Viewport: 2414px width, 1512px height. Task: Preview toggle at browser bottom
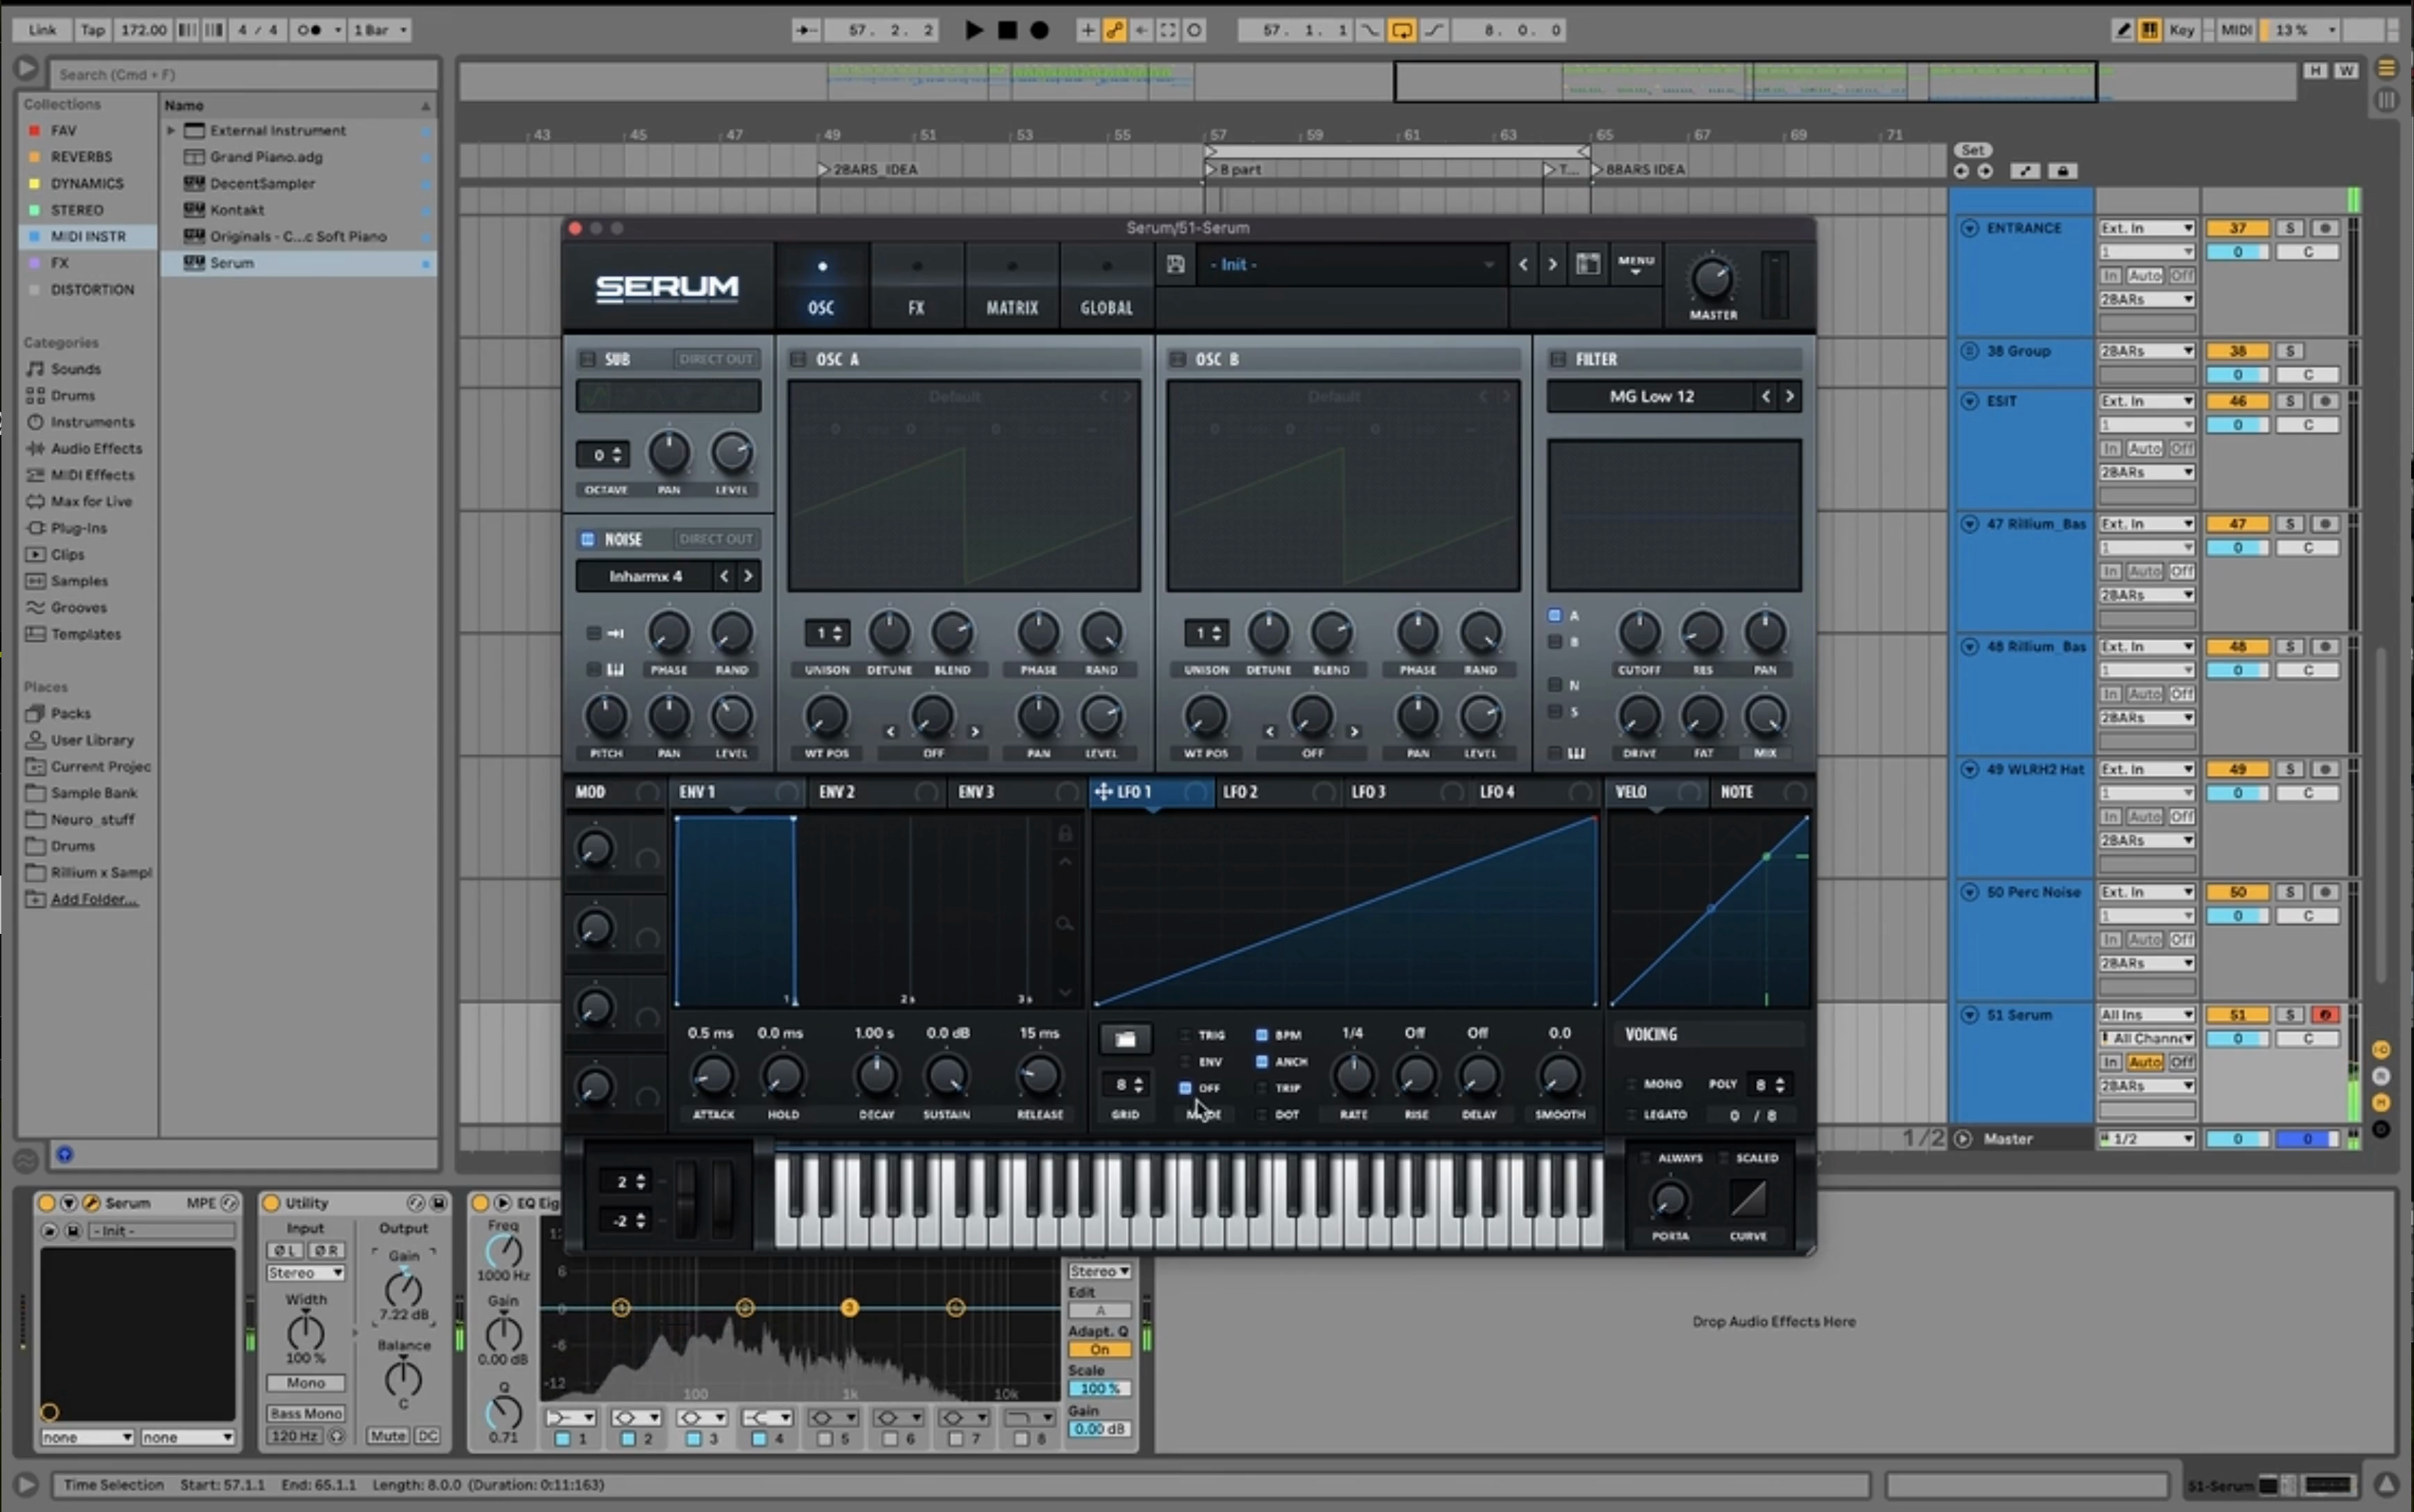click(x=65, y=1154)
